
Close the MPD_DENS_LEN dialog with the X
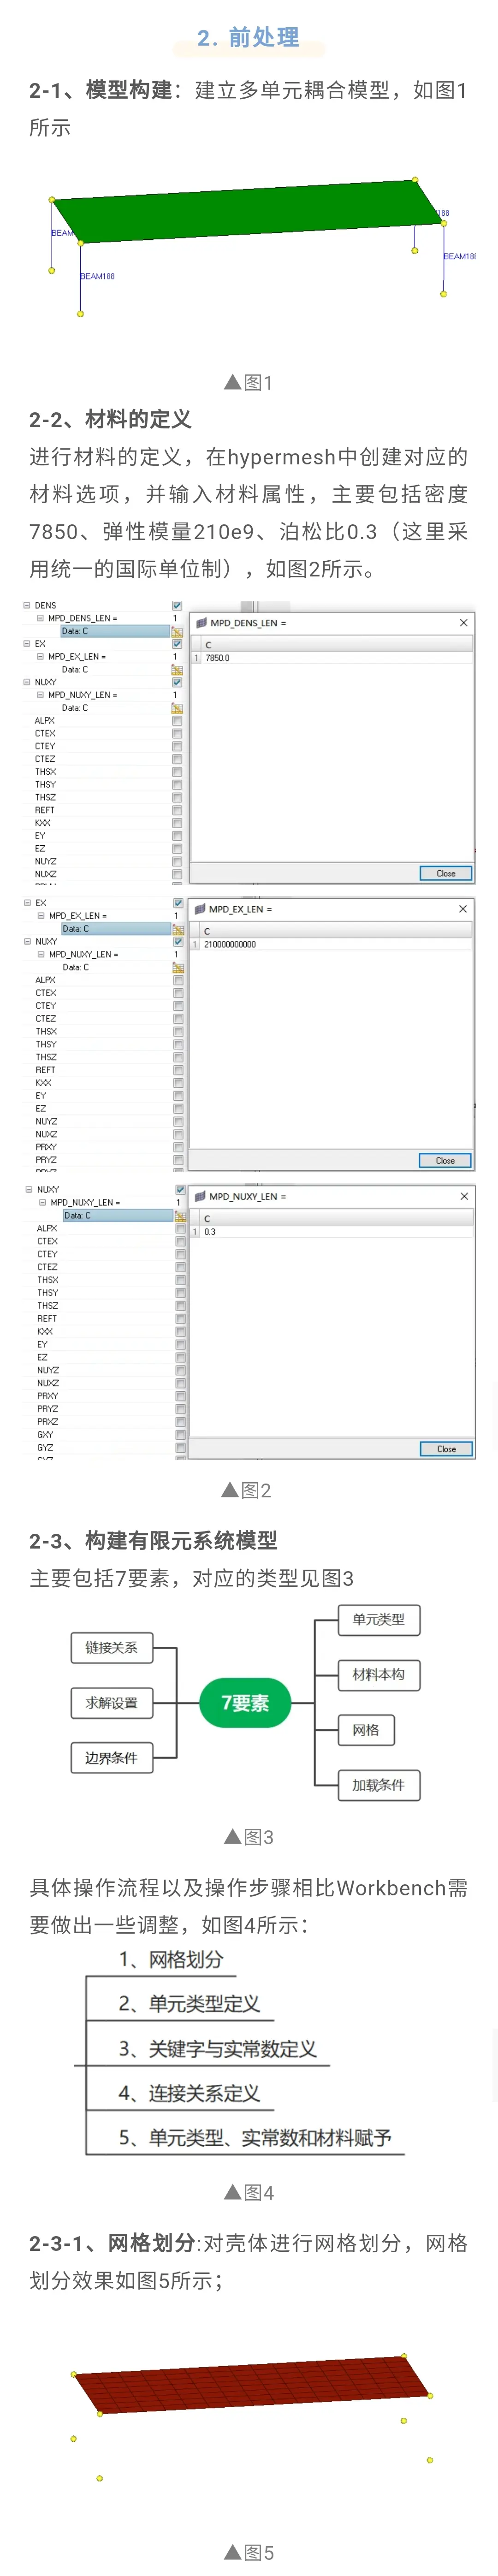pyautogui.click(x=463, y=623)
